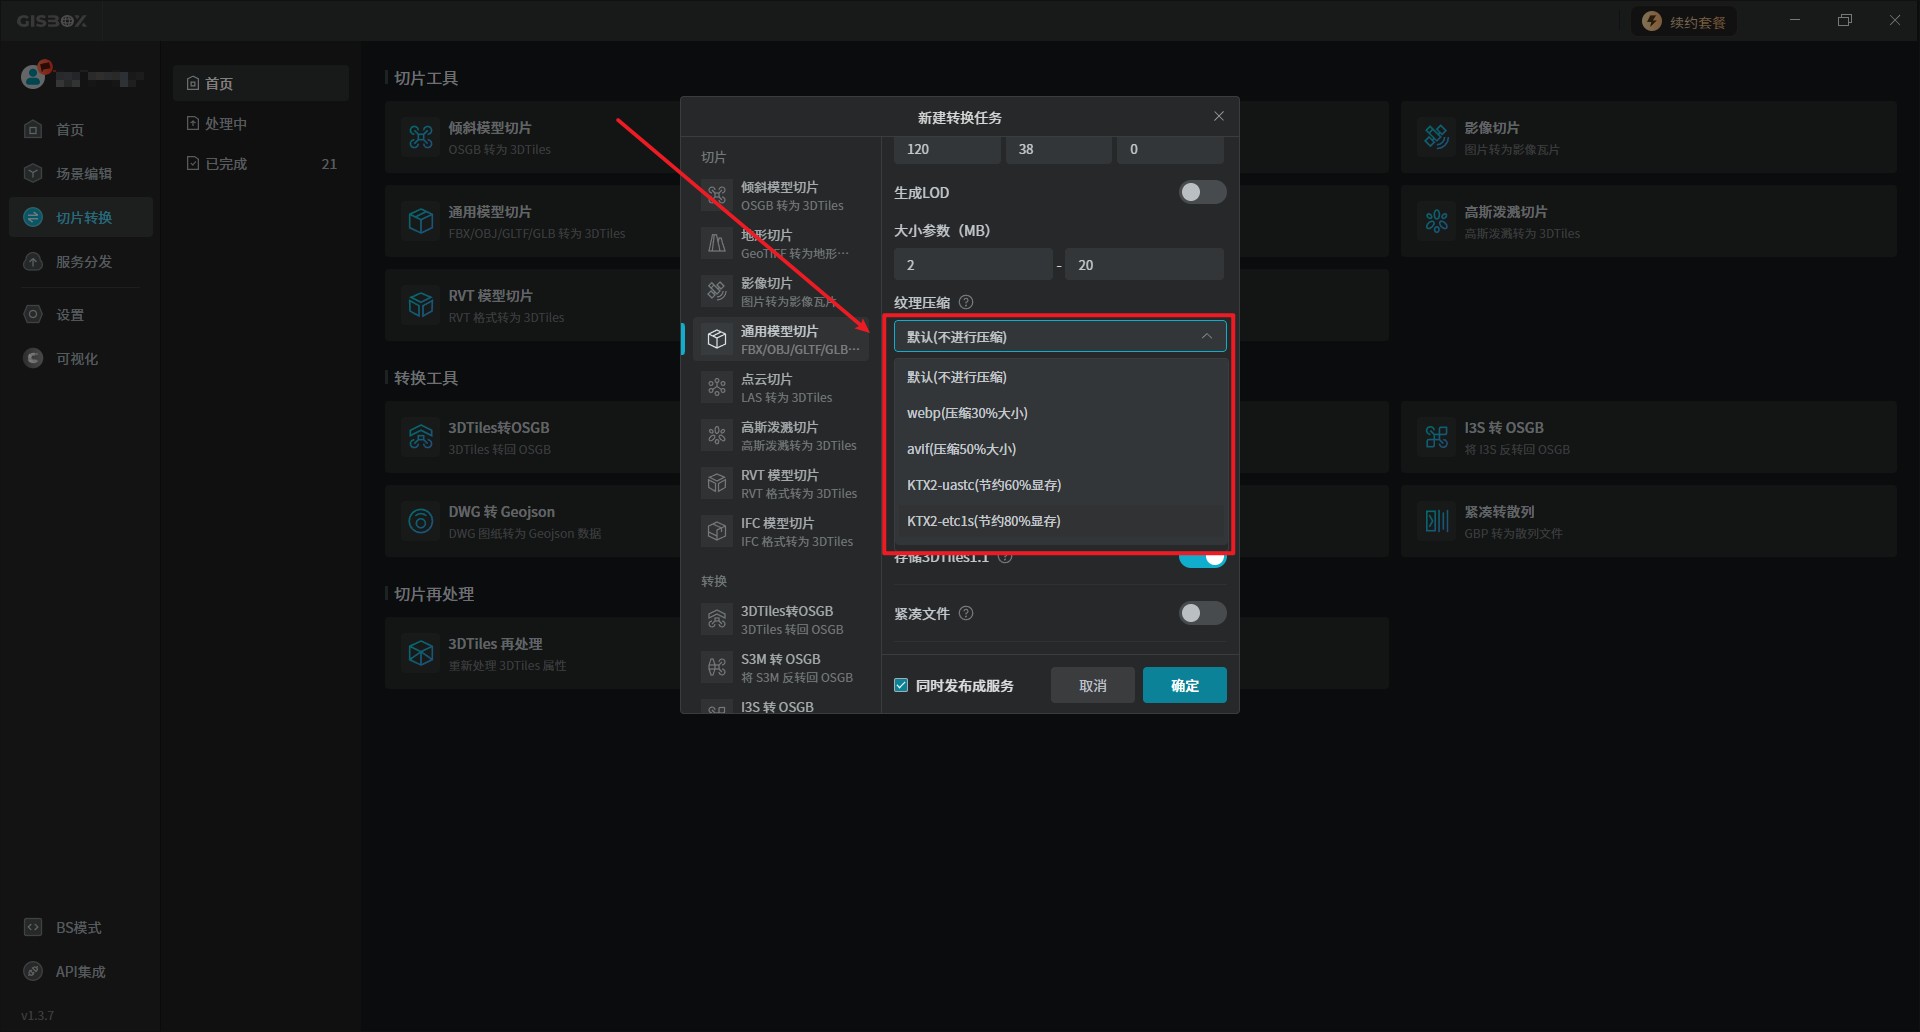Click the 取消 cancel button
1920x1032 pixels.
(x=1092, y=686)
